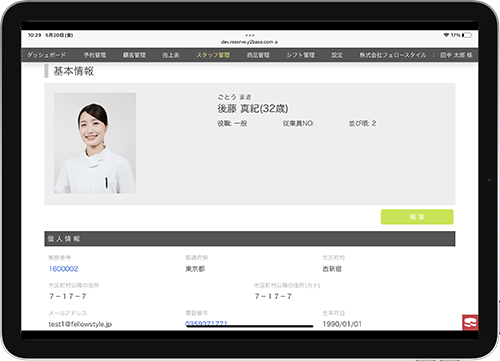The width and height of the screenshot is (500, 361).
Task: Open 商品管理 in the navigation bar
Action: point(258,55)
